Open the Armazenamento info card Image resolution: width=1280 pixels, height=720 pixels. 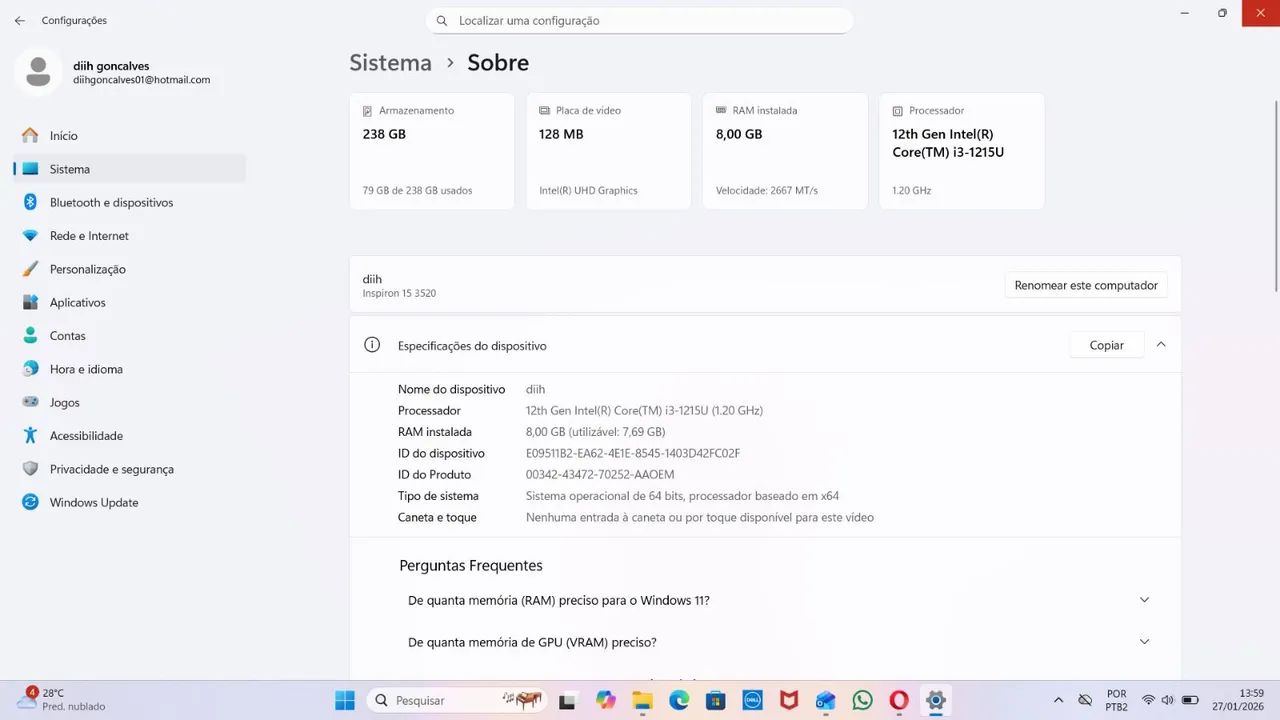(x=431, y=151)
